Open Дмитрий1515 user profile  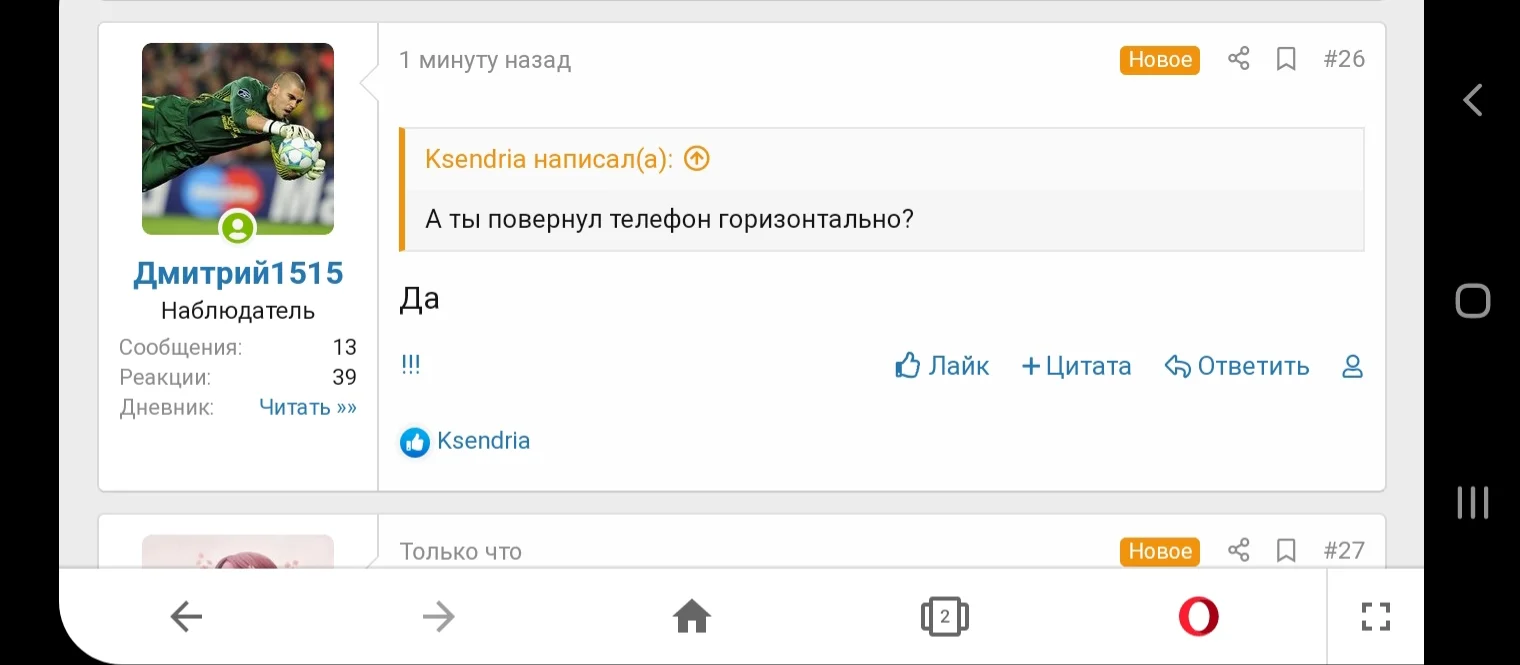(x=238, y=273)
